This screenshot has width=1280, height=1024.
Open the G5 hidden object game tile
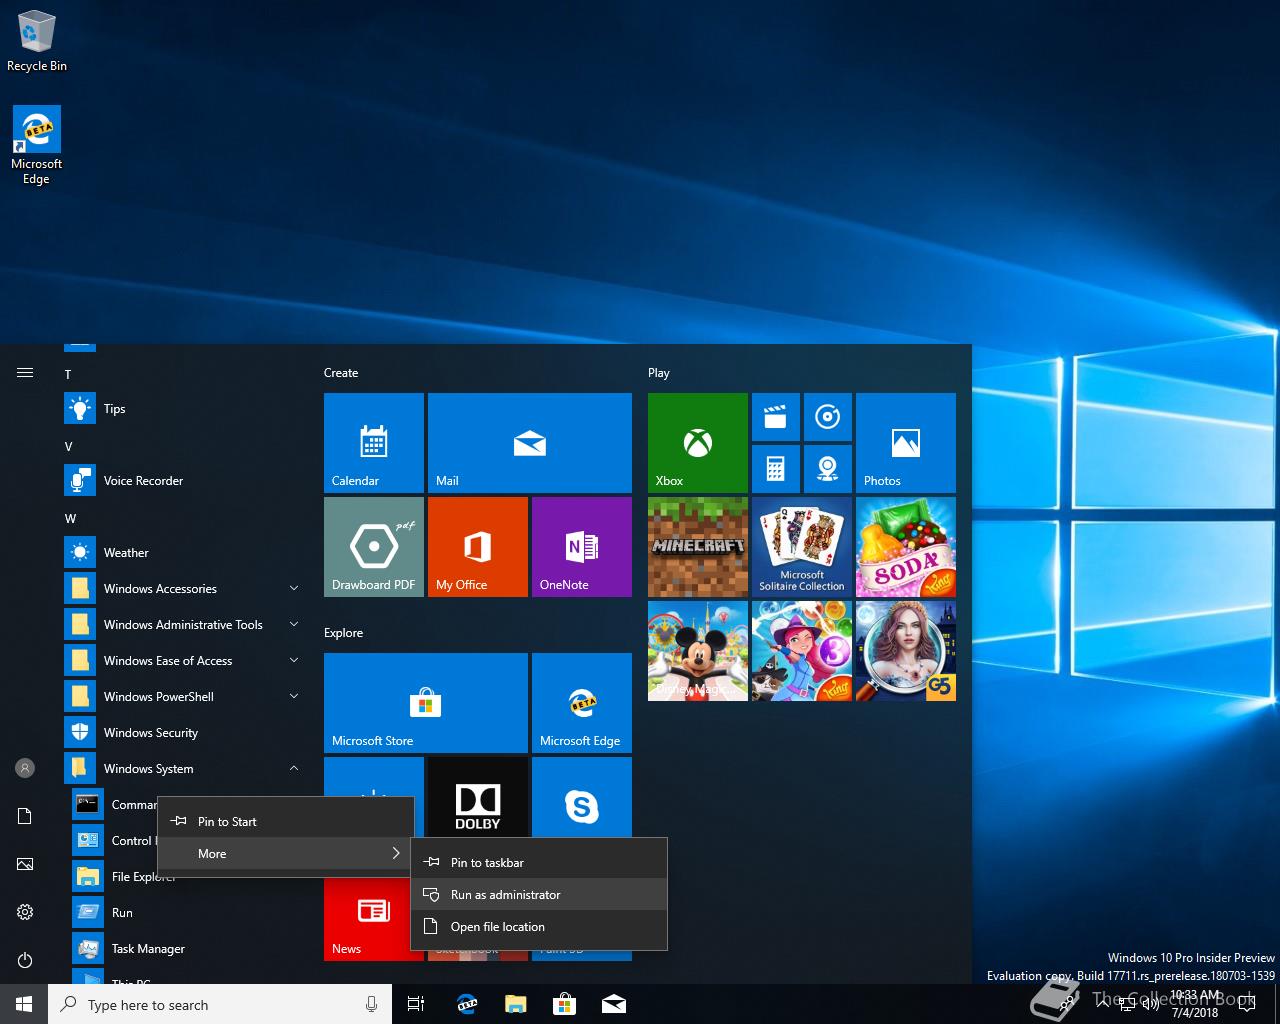point(906,651)
